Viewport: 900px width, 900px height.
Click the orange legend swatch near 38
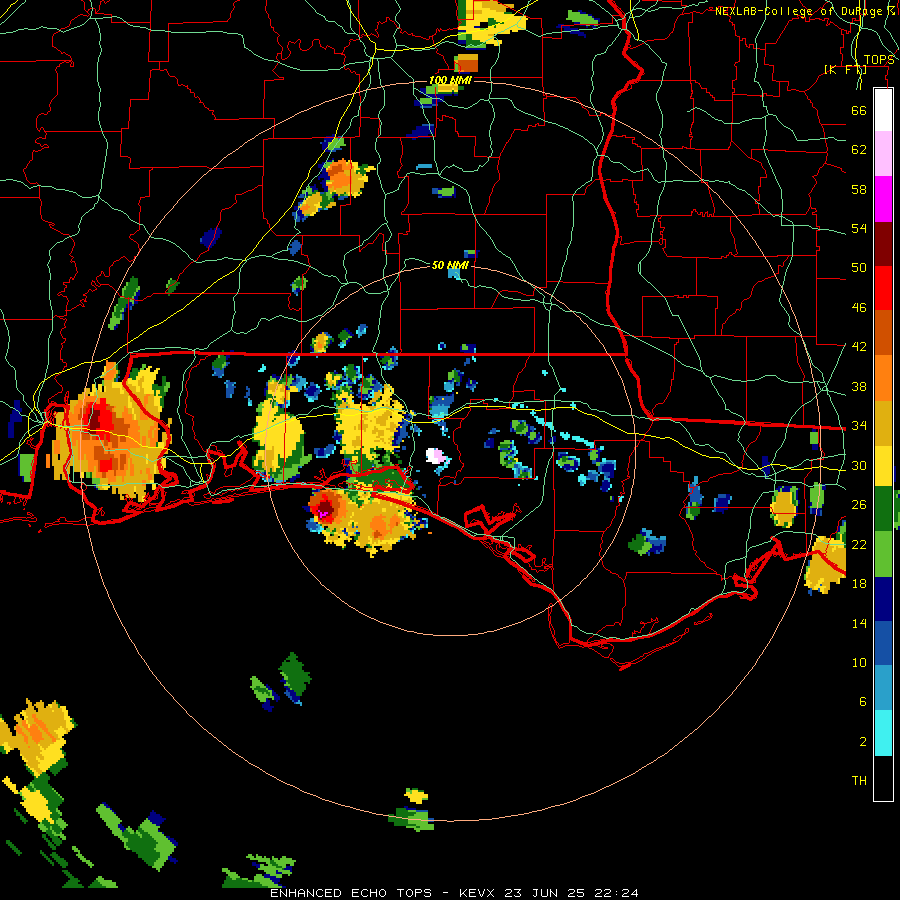[883, 377]
